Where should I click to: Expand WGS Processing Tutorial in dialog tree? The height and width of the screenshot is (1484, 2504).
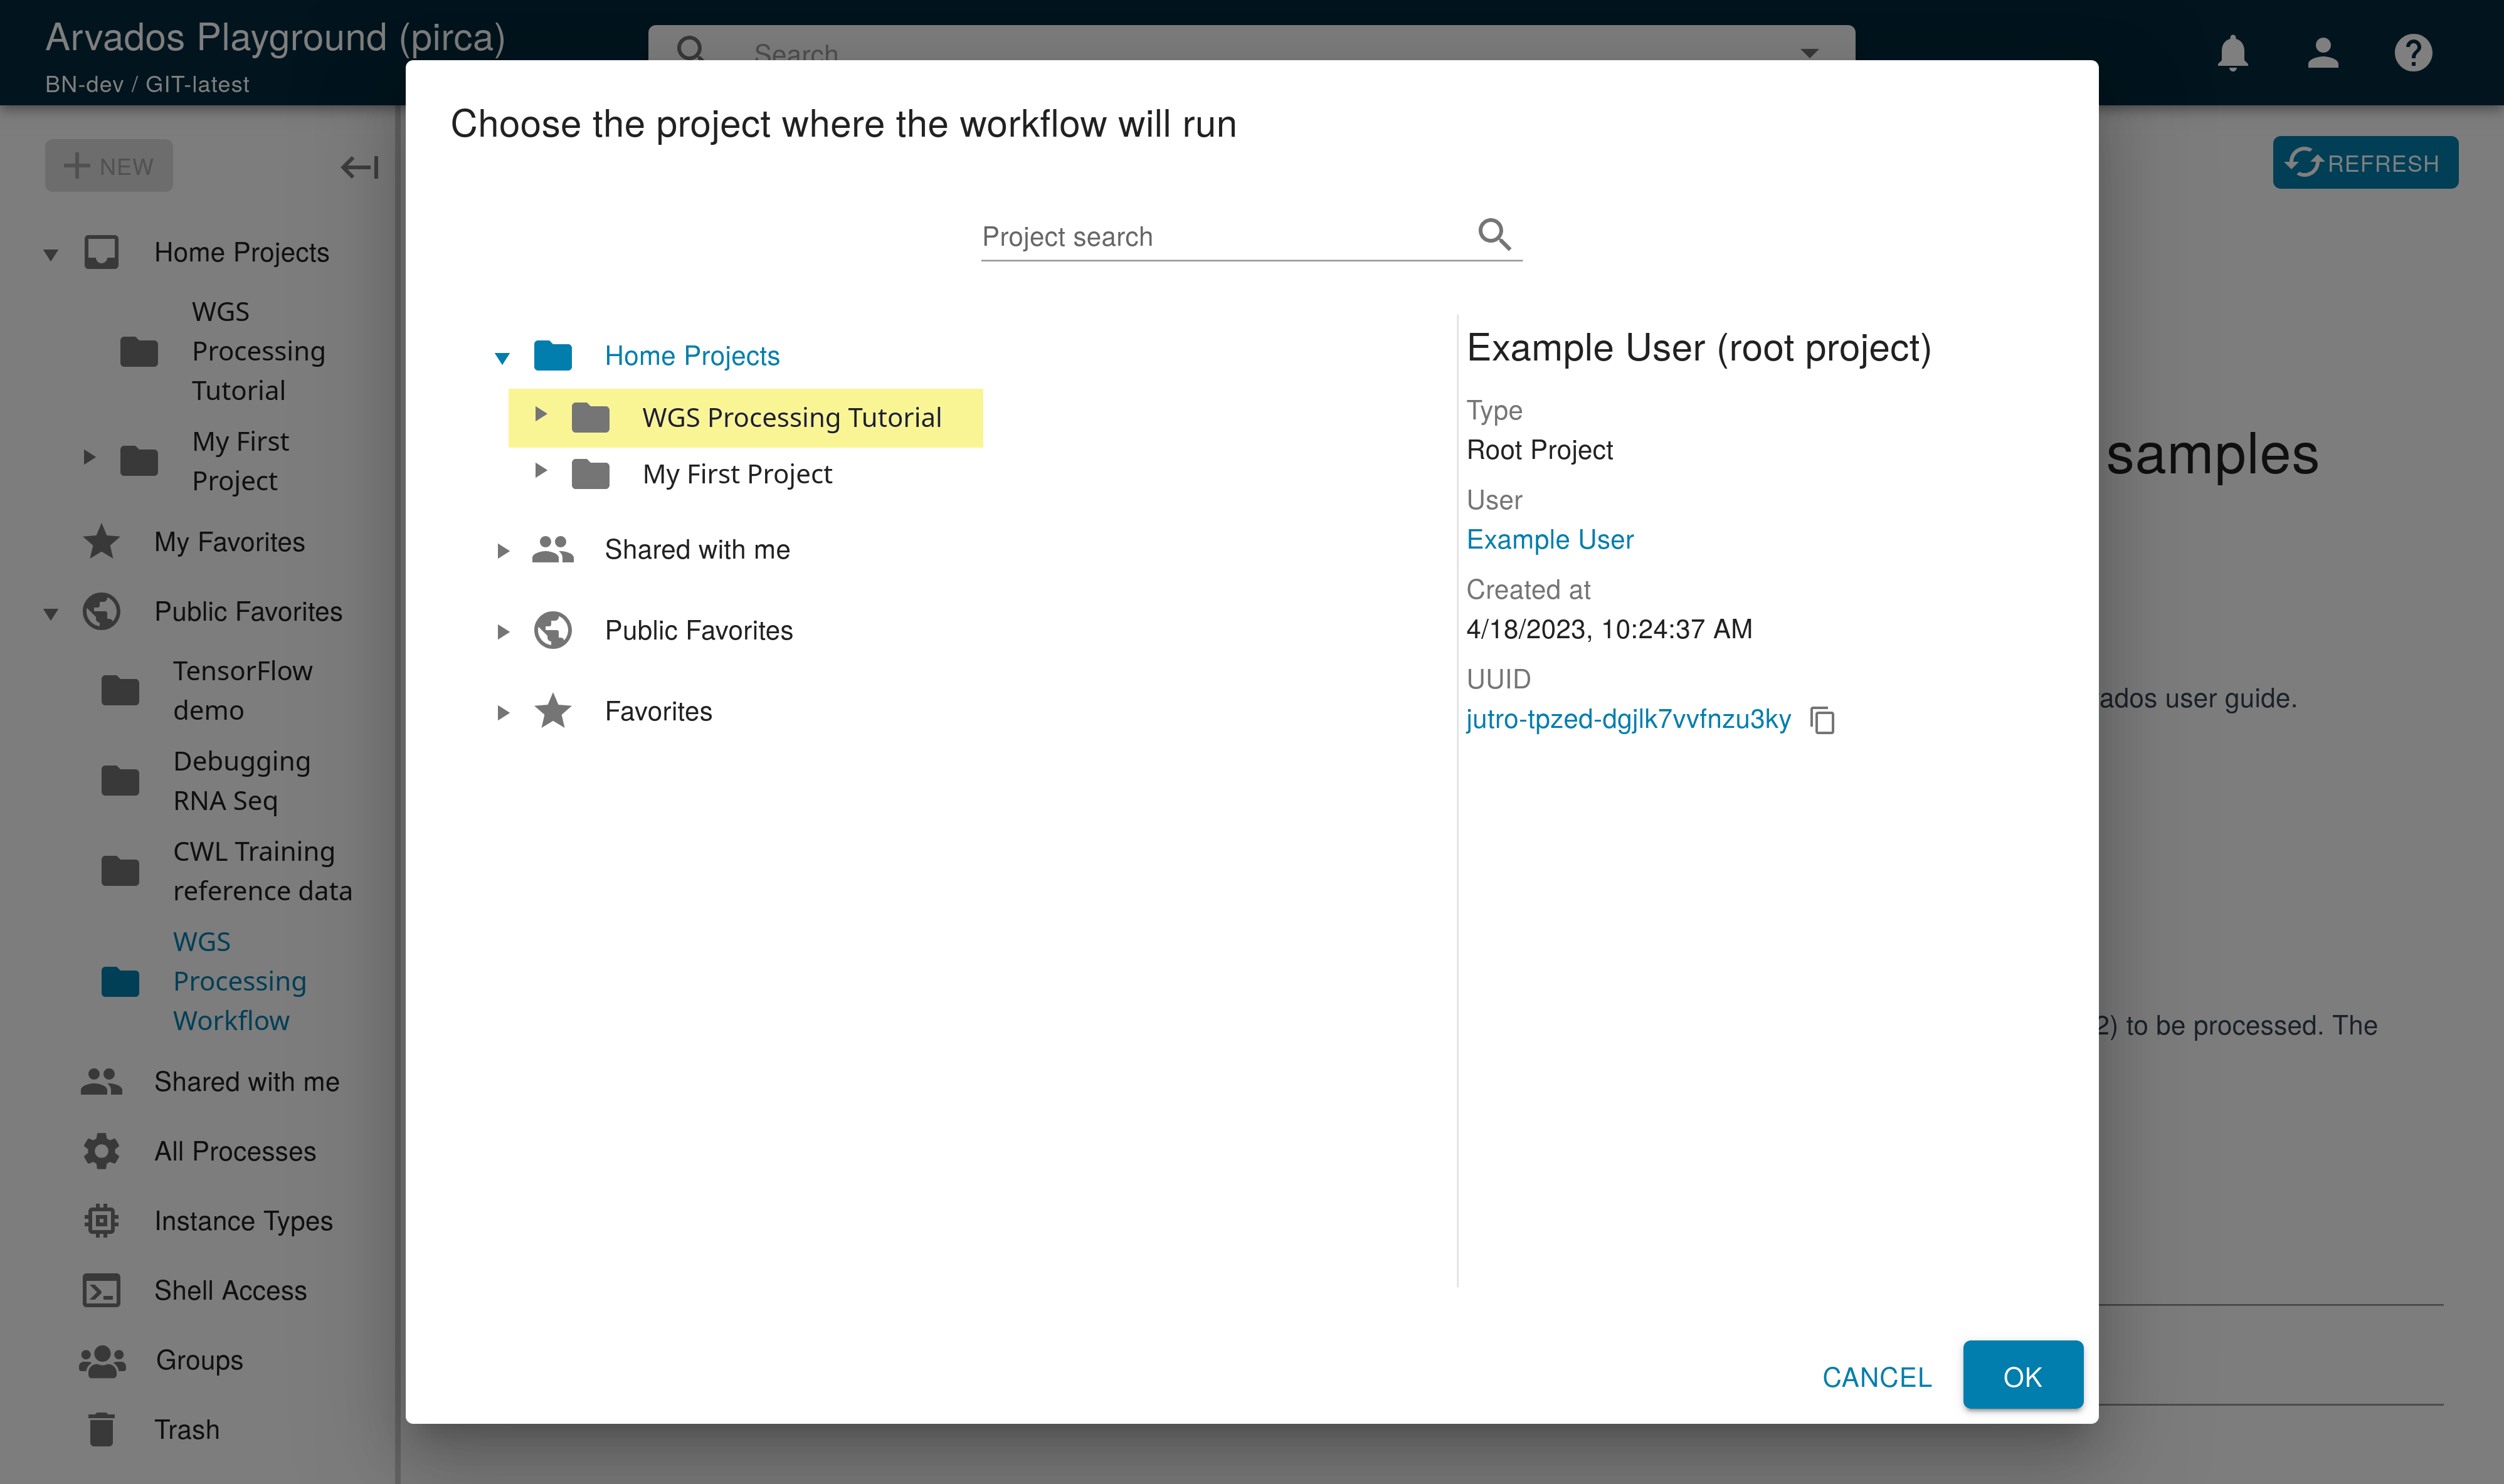pyautogui.click(x=540, y=414)
